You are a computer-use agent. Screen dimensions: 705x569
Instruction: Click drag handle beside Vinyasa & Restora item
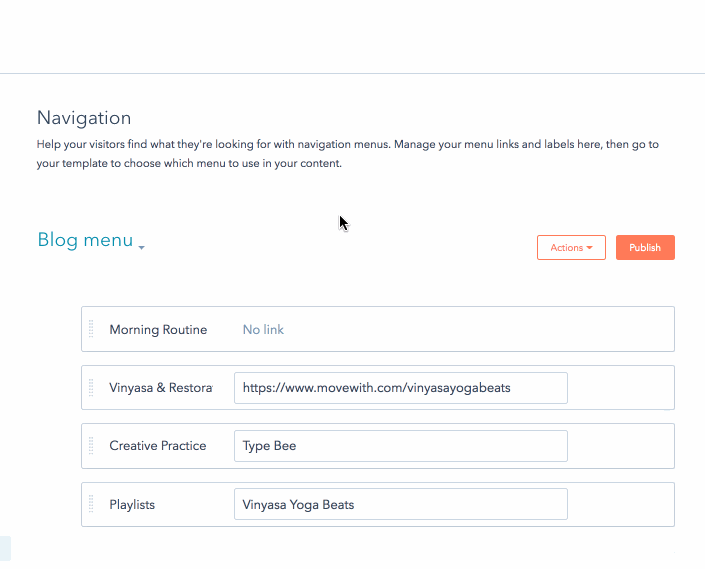click(x=91, y=388)
